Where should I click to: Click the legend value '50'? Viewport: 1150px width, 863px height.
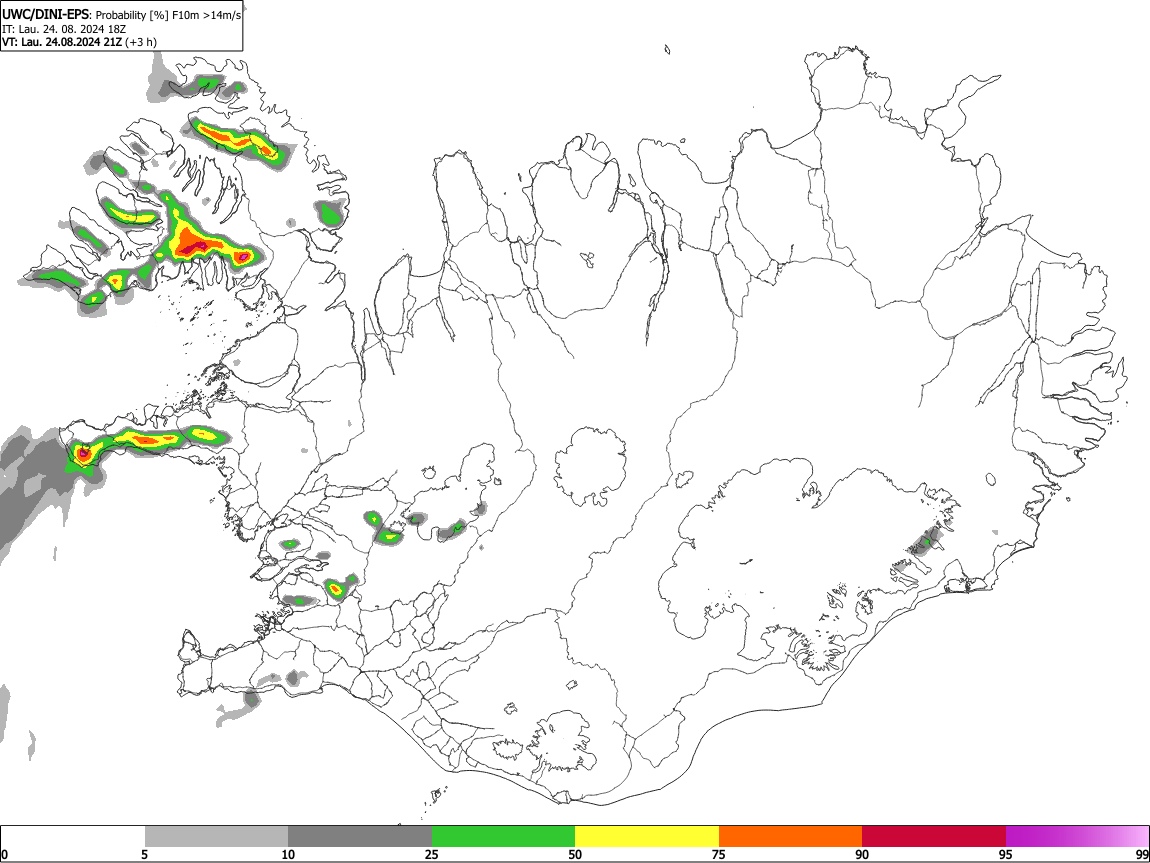[x=575, y=855]
